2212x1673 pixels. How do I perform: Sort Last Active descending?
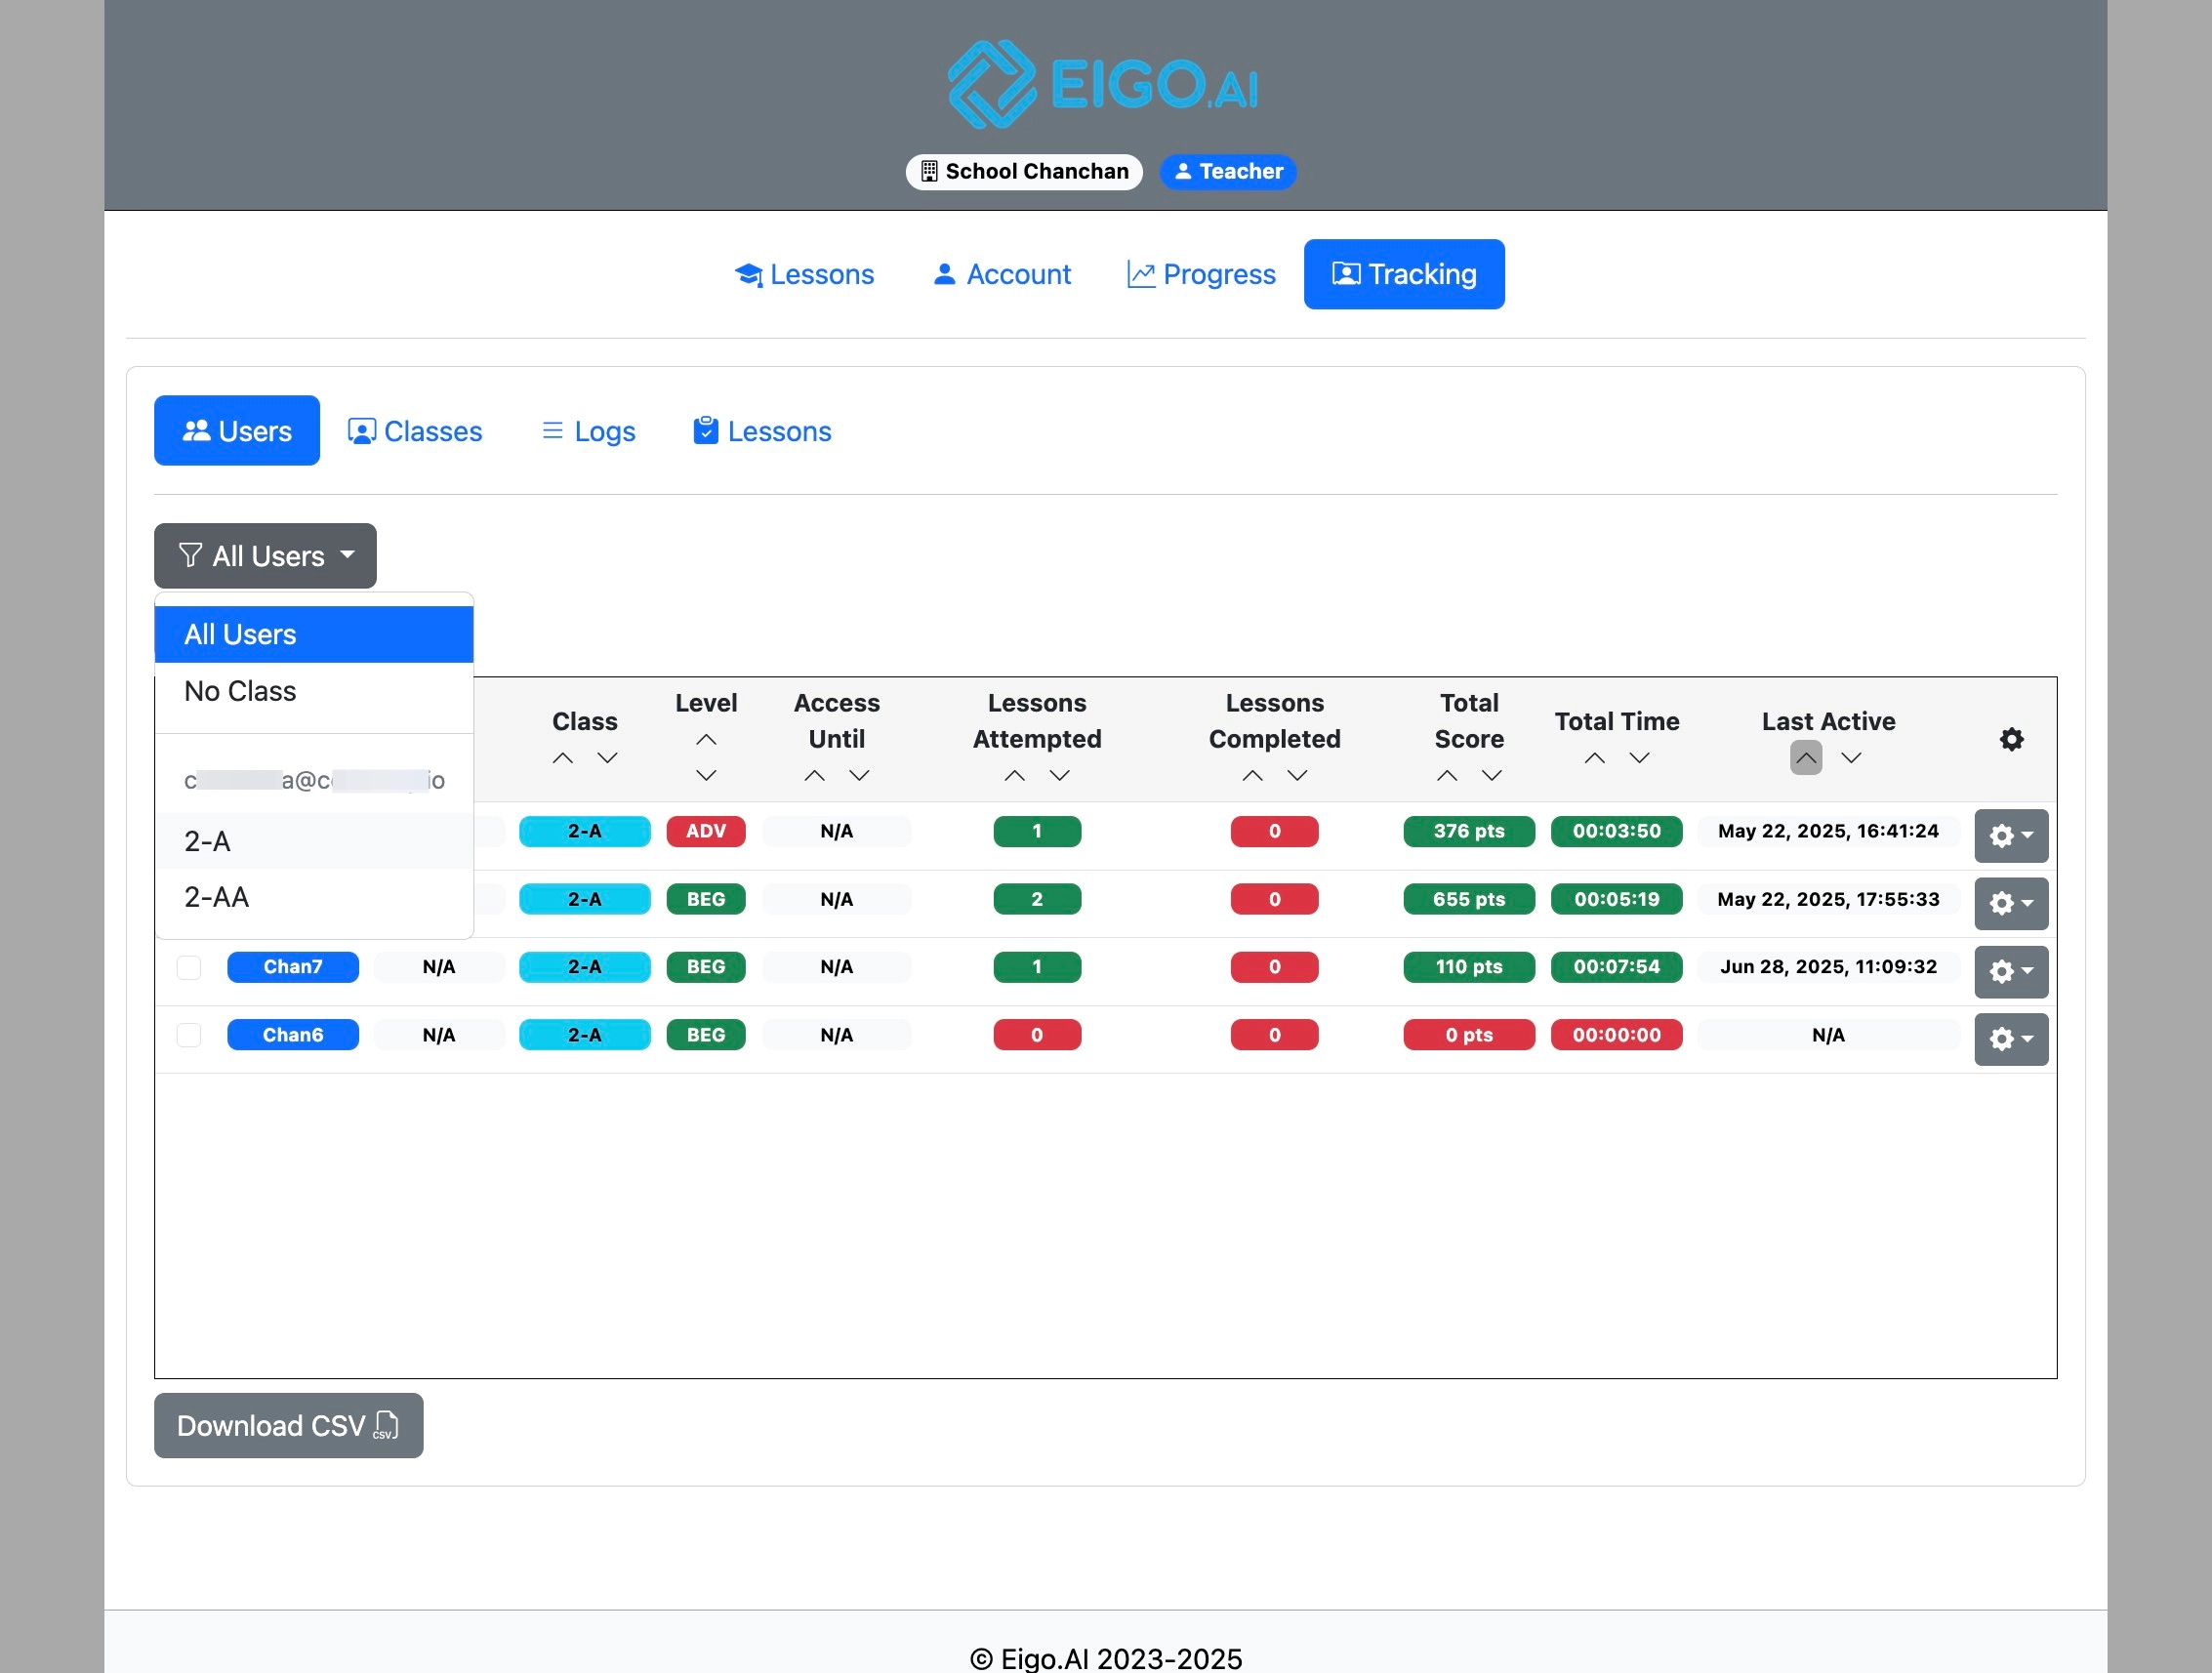tap(1851, 758)
